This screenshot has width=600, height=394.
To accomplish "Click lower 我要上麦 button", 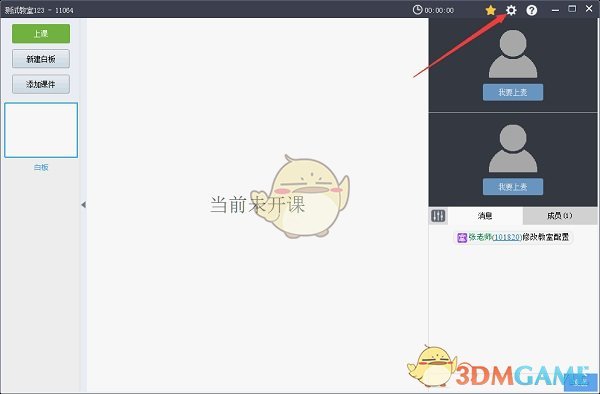I will click(513, 187).
